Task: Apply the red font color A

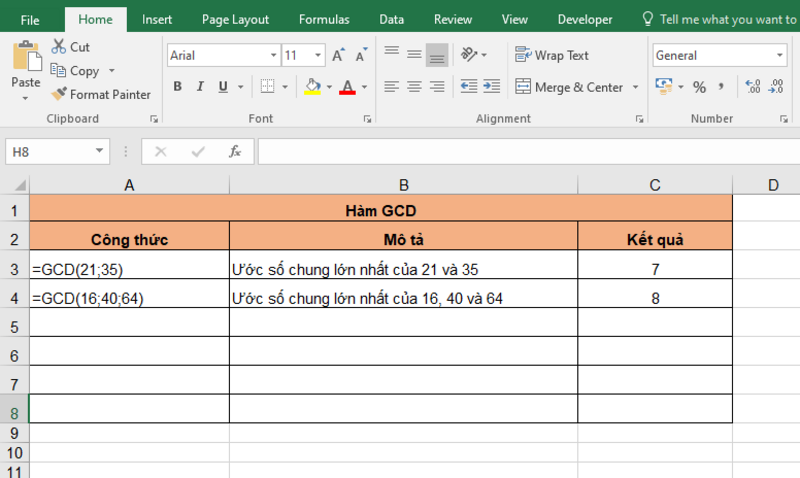Action: point(347,87)
